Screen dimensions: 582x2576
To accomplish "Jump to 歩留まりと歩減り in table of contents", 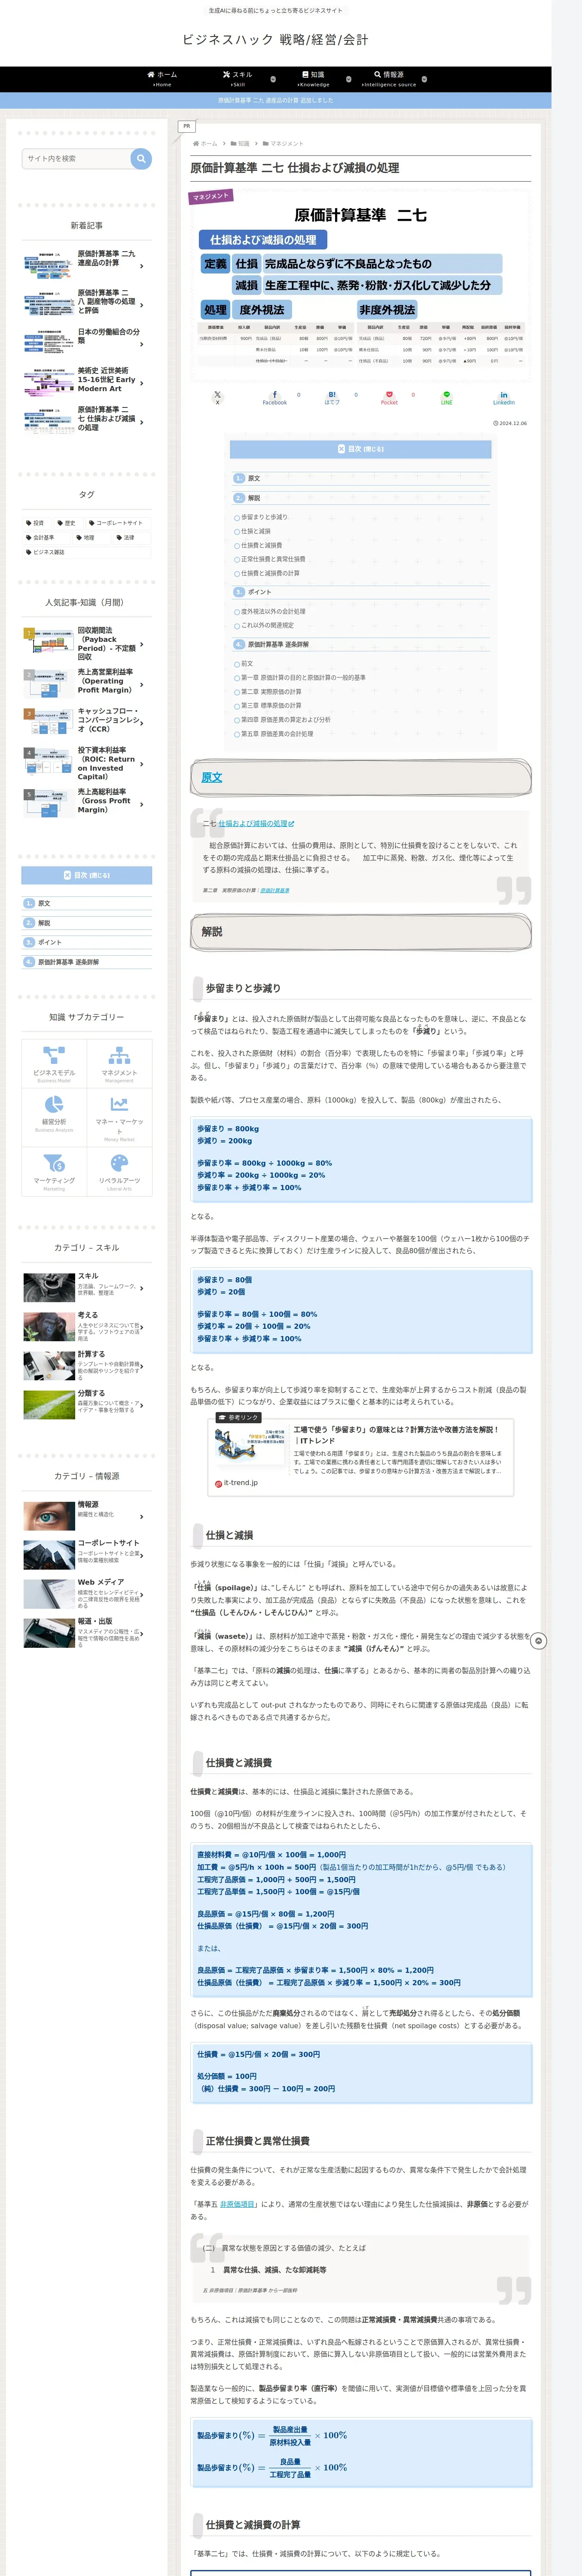I will (x=264, y=517).
